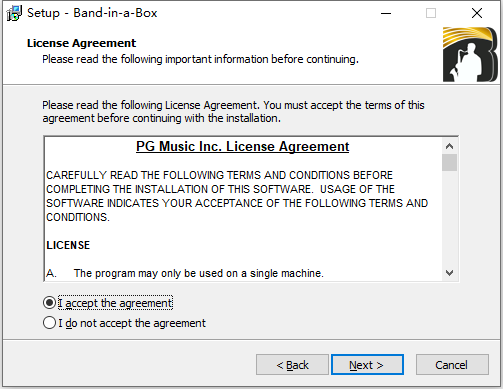Go to the previous step with Back
This screenshot has width=503, height=389.
point(292,365)
